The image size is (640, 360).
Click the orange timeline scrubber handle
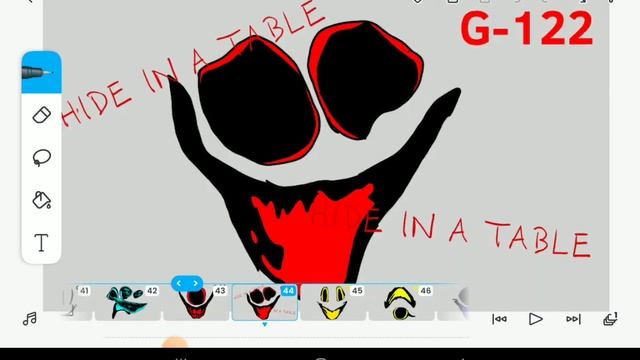[x=175, y=342]
